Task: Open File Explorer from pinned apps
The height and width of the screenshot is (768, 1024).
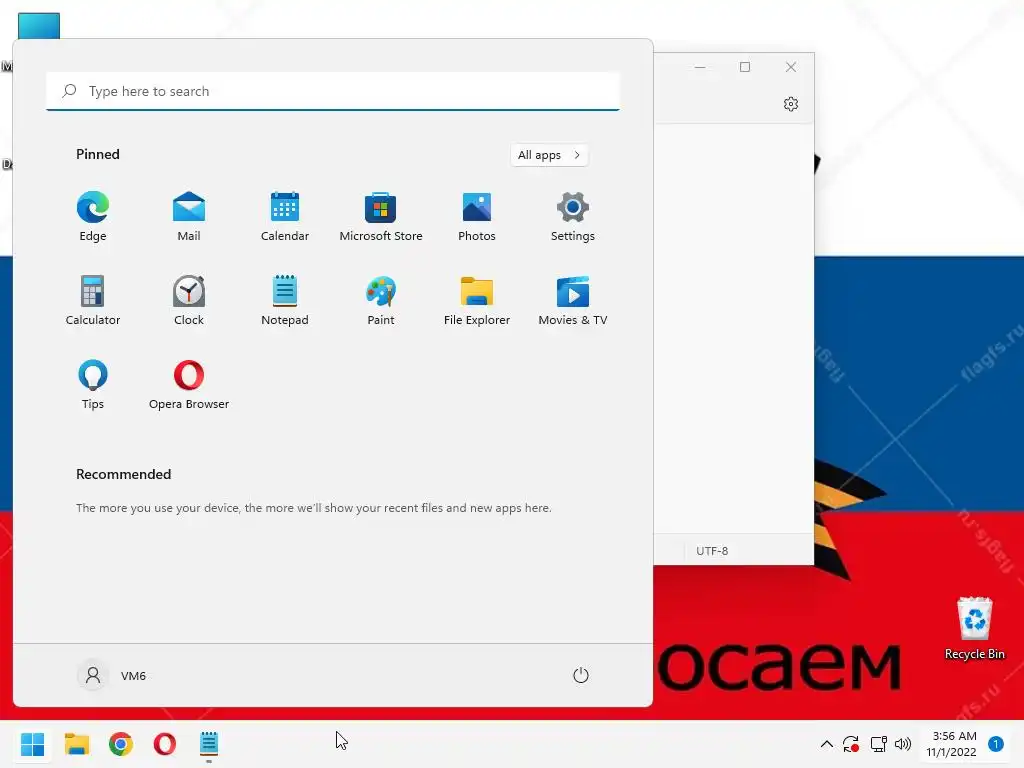Action: coord(477,300)
